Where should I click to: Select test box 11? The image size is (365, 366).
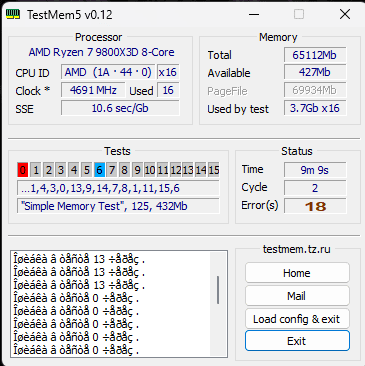click(163, 170)
